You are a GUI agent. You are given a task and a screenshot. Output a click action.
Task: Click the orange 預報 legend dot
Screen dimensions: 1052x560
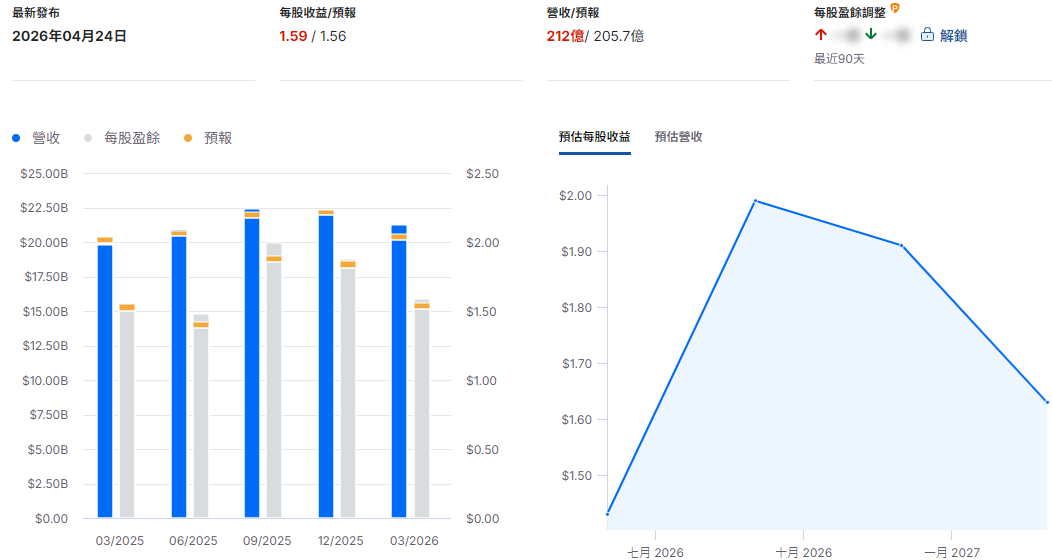click(188, 138)
